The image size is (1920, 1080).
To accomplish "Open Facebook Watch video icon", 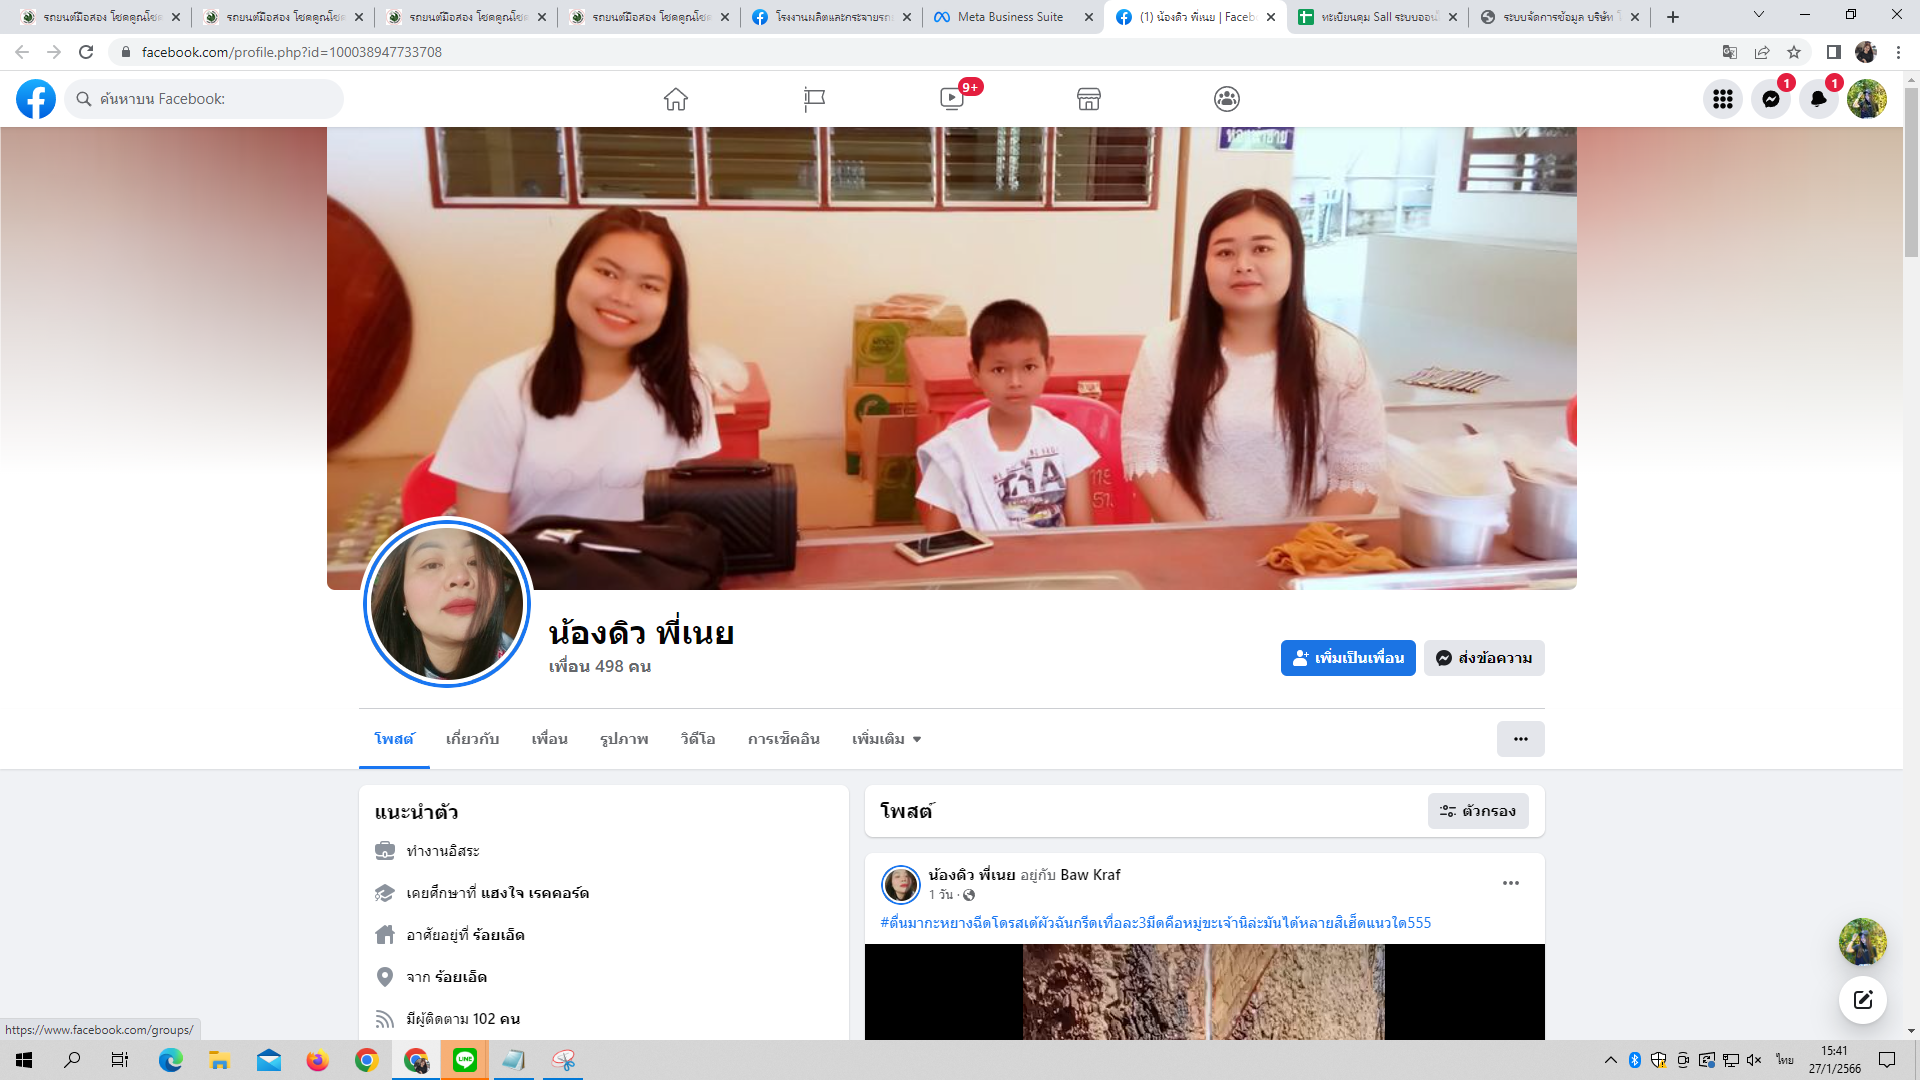I will point(952,99).
